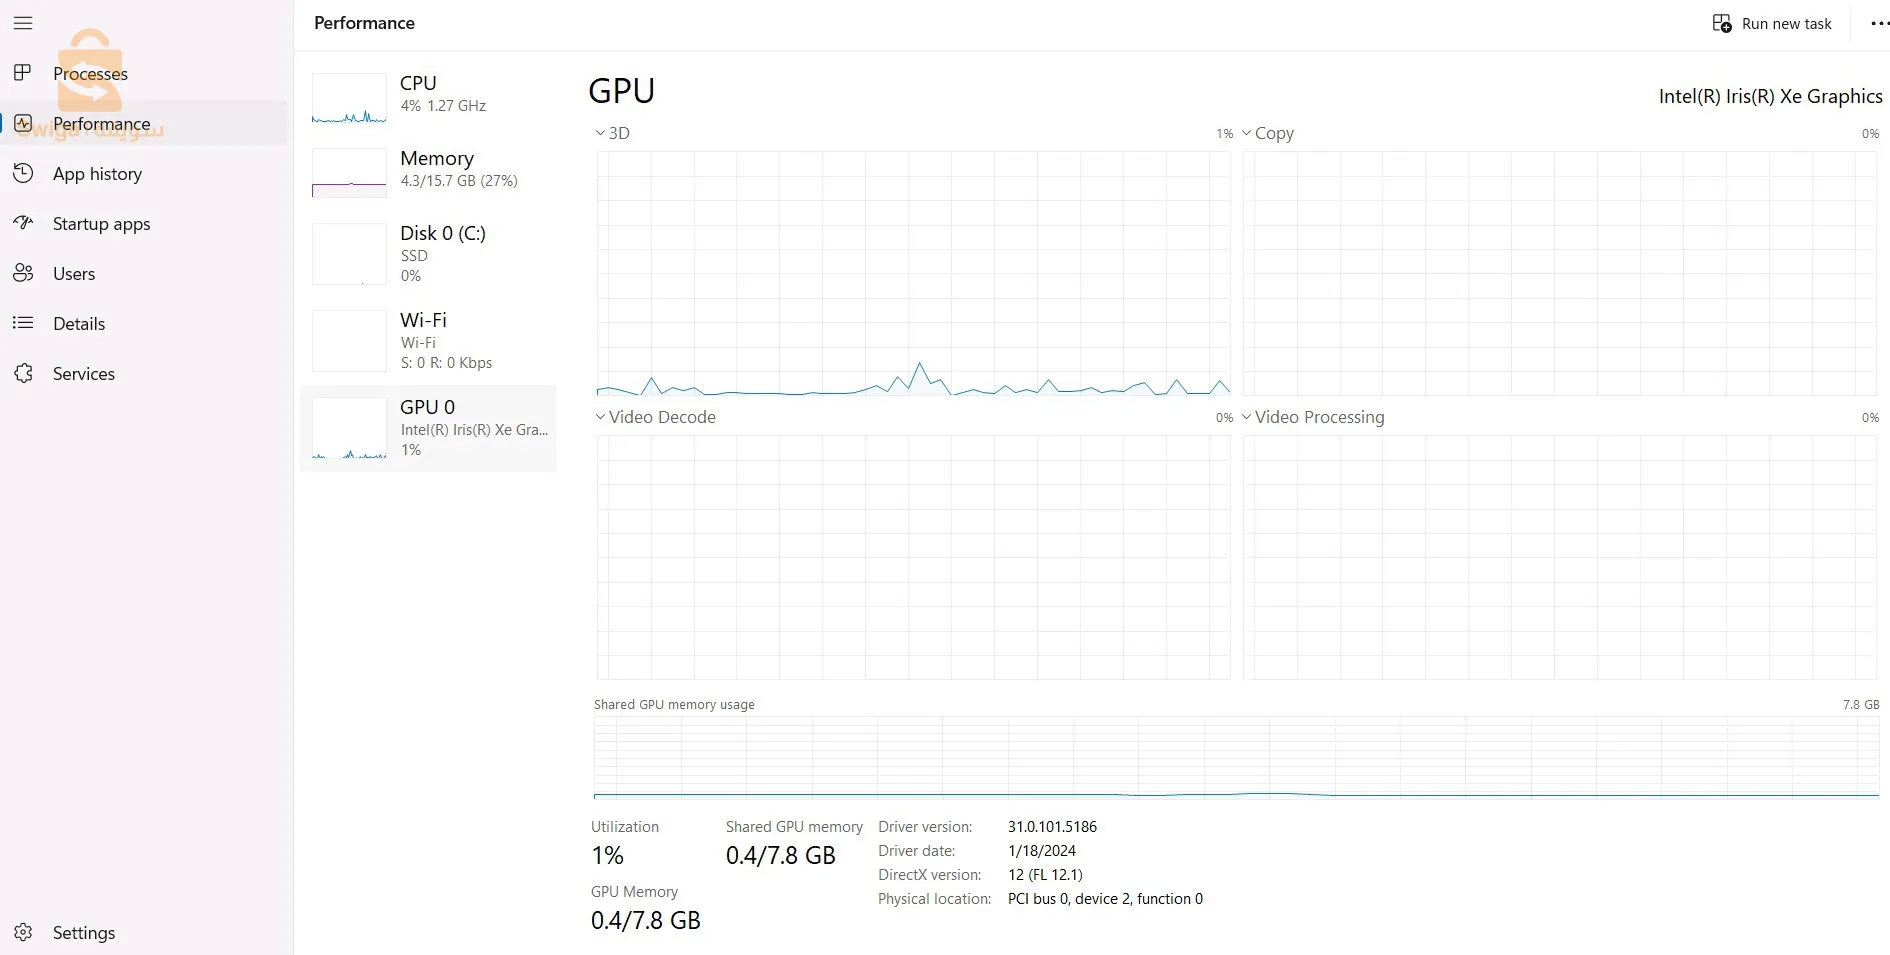Click the hamburger navigation menu icon
The image size is (1890, 955).
[x=23, y=23]
